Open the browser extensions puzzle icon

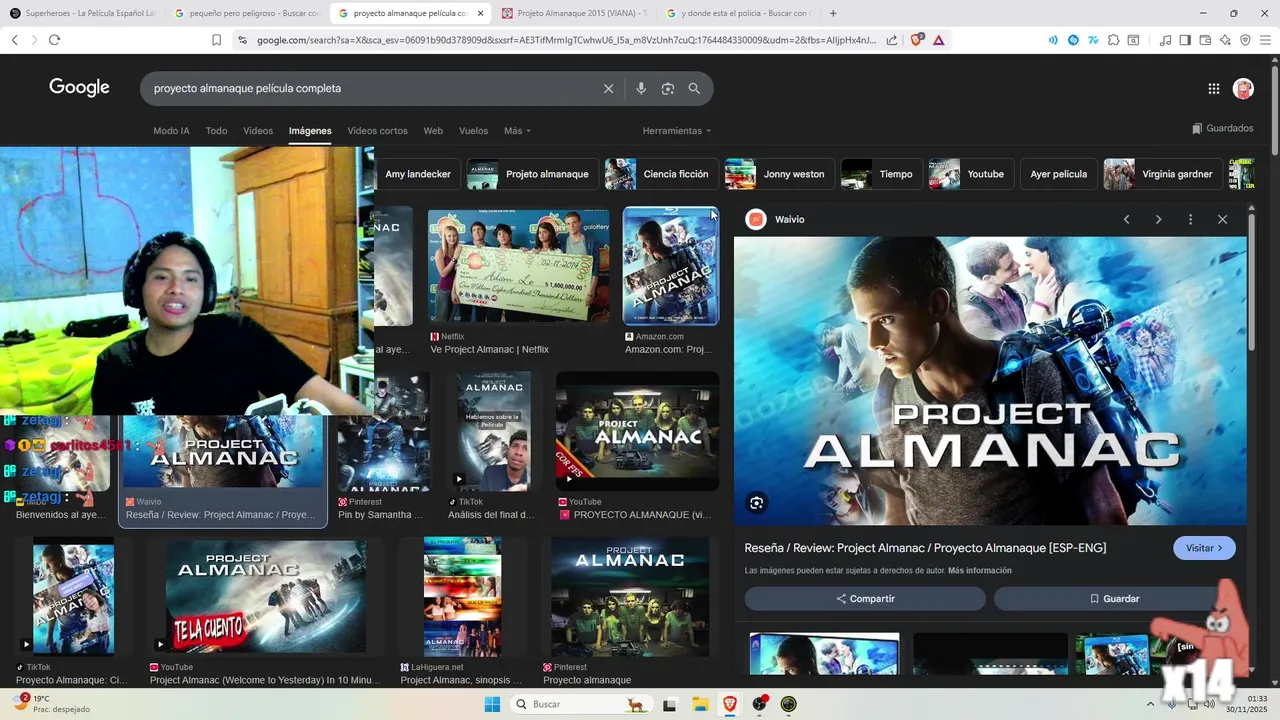pos(1113,40)
